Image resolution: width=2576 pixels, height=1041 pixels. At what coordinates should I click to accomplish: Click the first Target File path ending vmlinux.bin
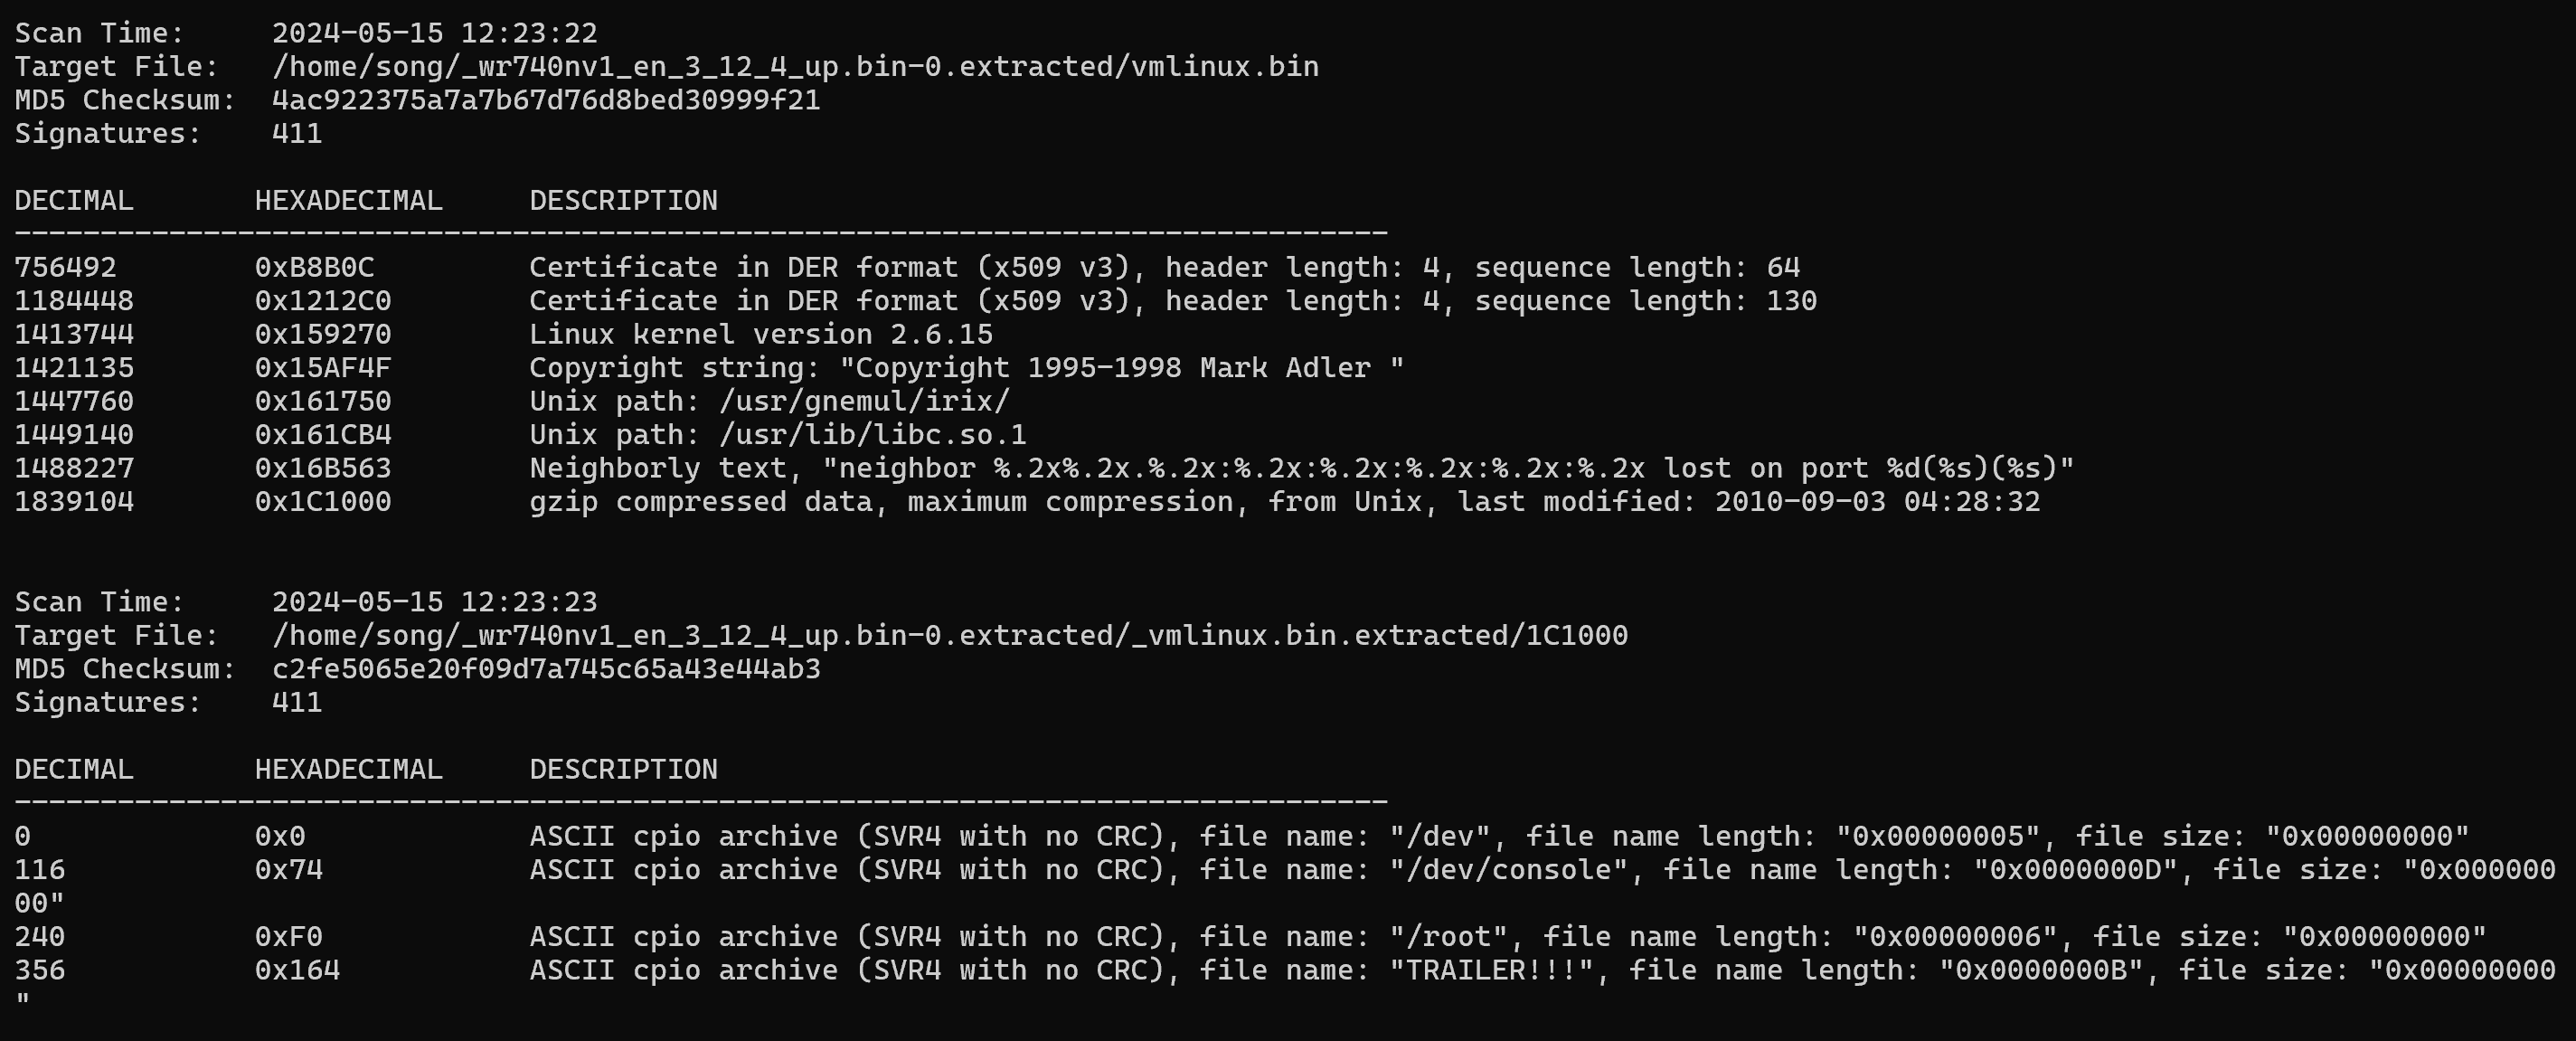795,67
